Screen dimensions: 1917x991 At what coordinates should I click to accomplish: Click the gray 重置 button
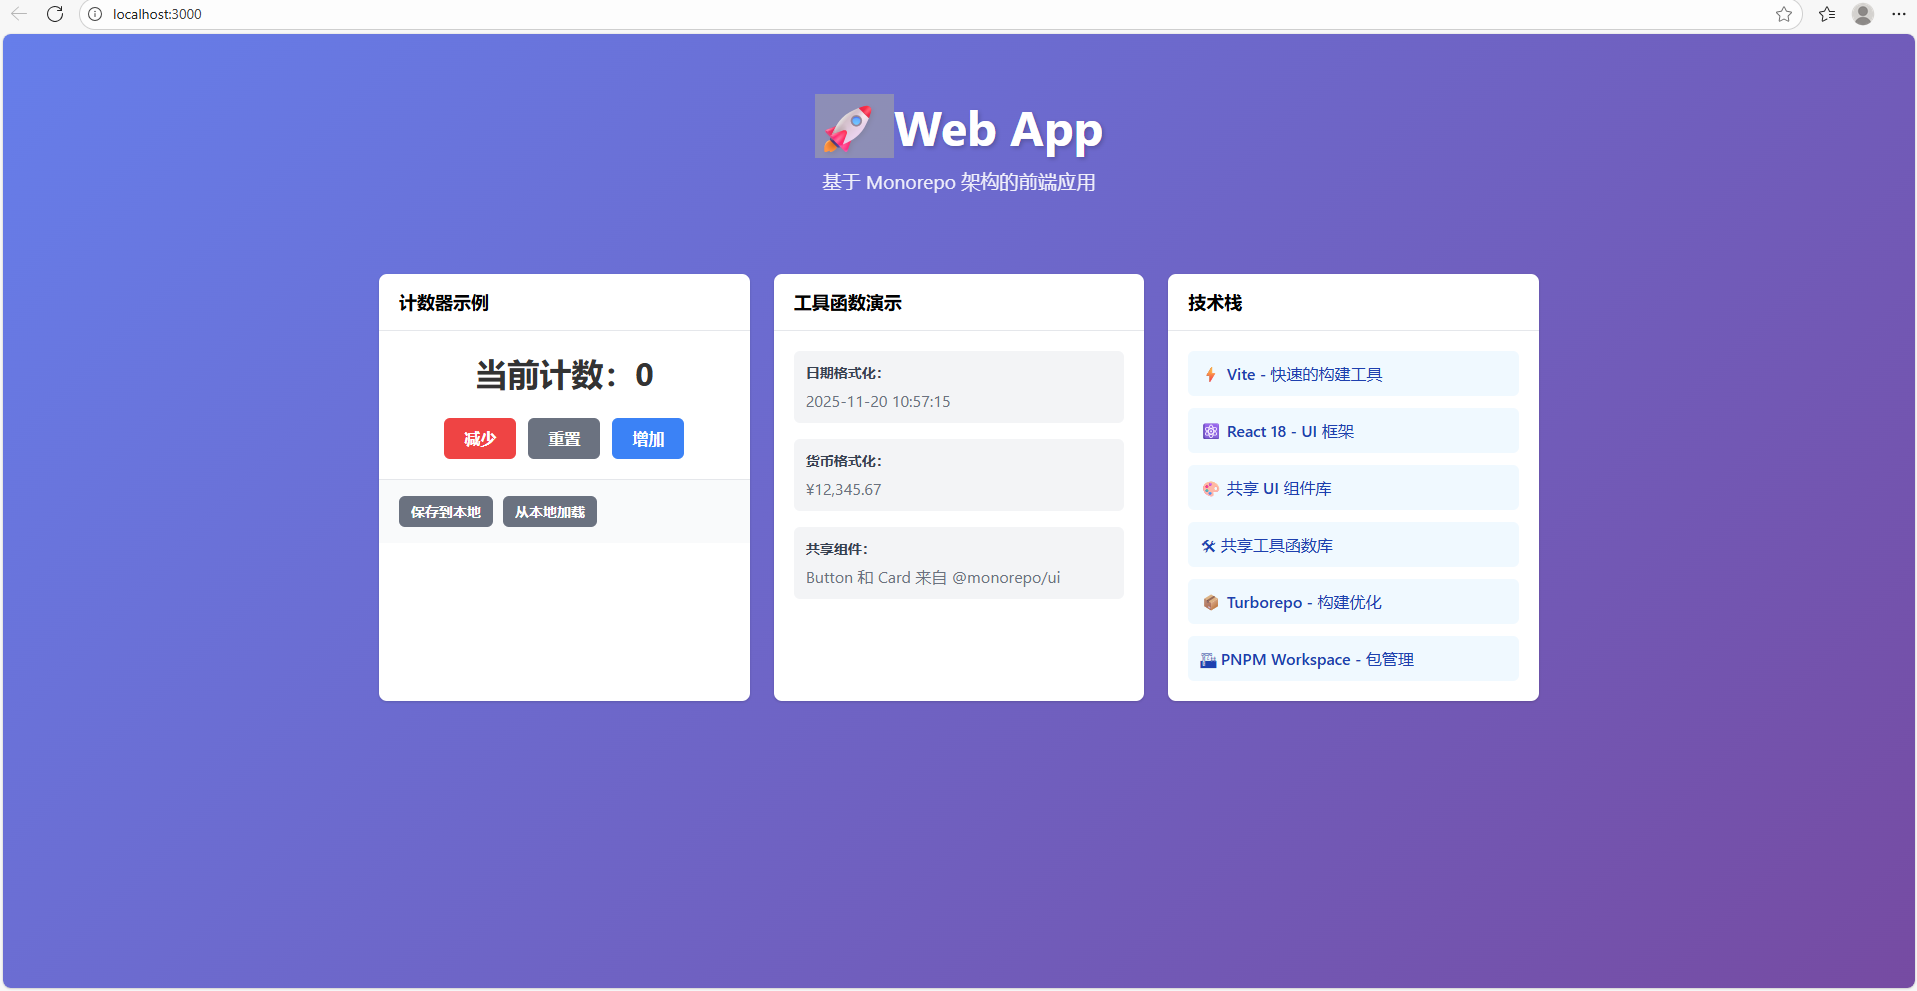[x=564, y=439]
